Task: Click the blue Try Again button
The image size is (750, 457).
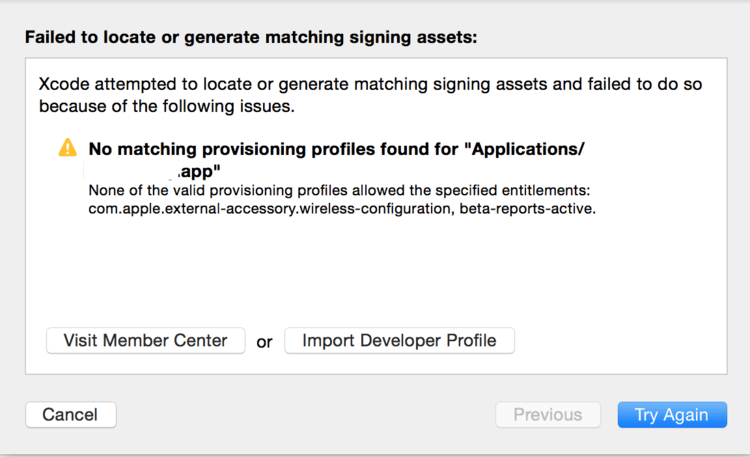Action: [672, 414]
